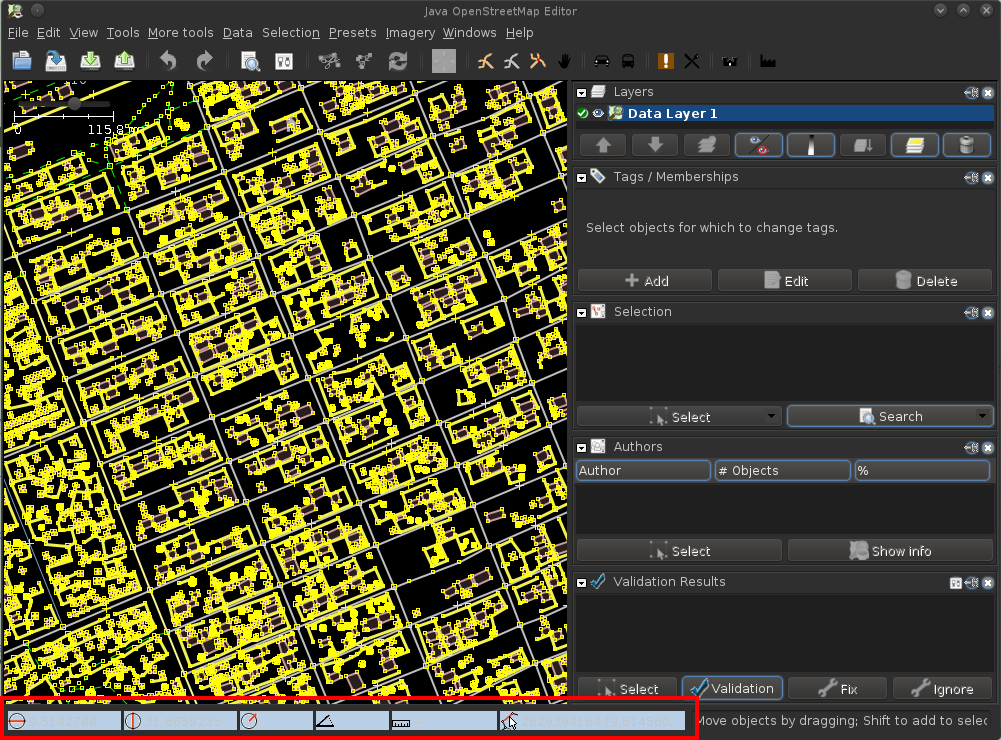Image resolution: width=1001 pixels, height=740 pixels.
Task: Collapse the Tags / Memberships panel
Action: point(582,178)
